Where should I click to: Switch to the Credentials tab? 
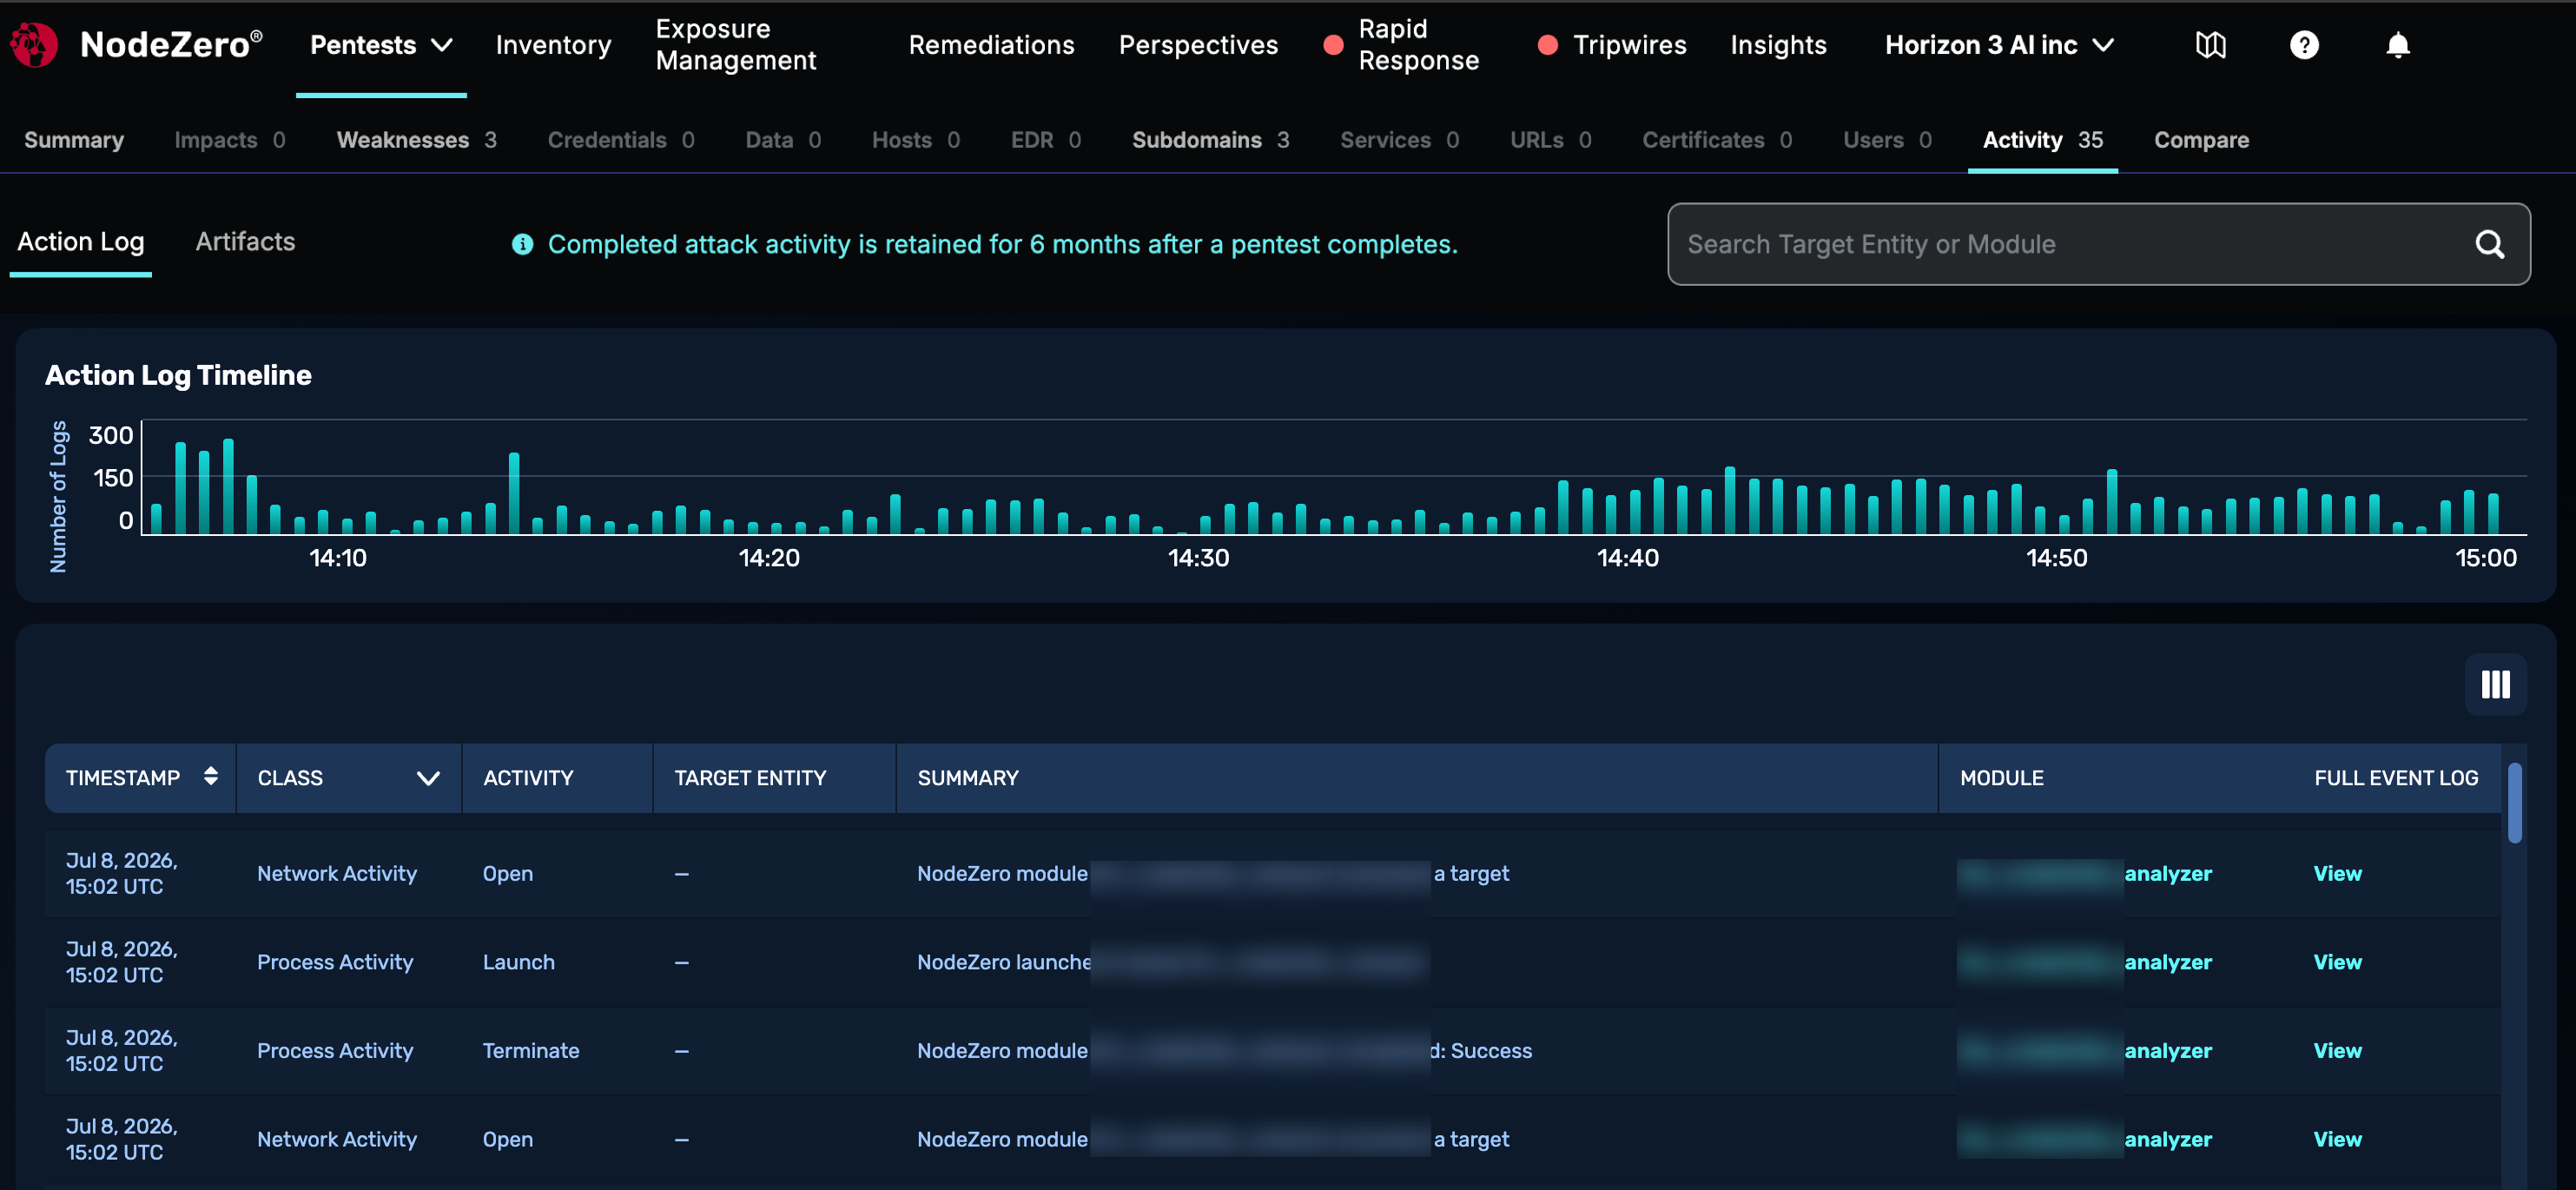(x=621, y=140)
